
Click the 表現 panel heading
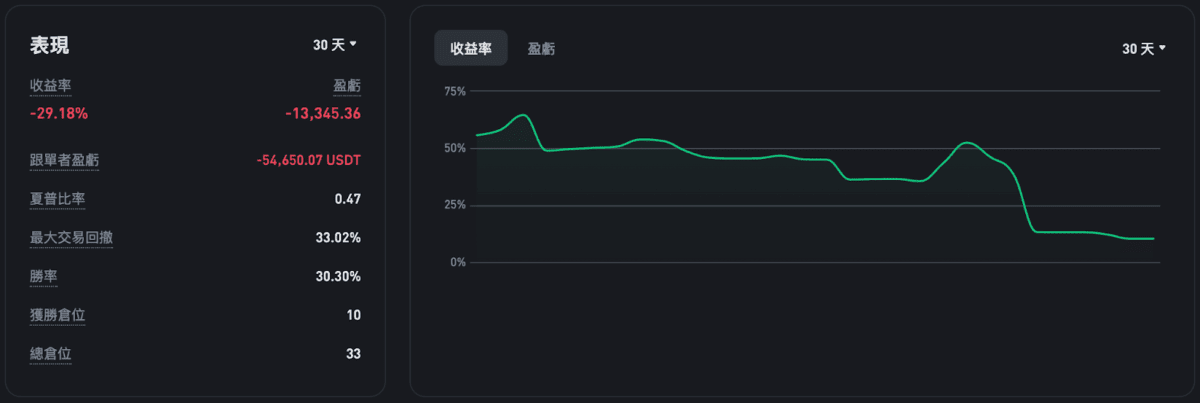click(x=49, y=46)
